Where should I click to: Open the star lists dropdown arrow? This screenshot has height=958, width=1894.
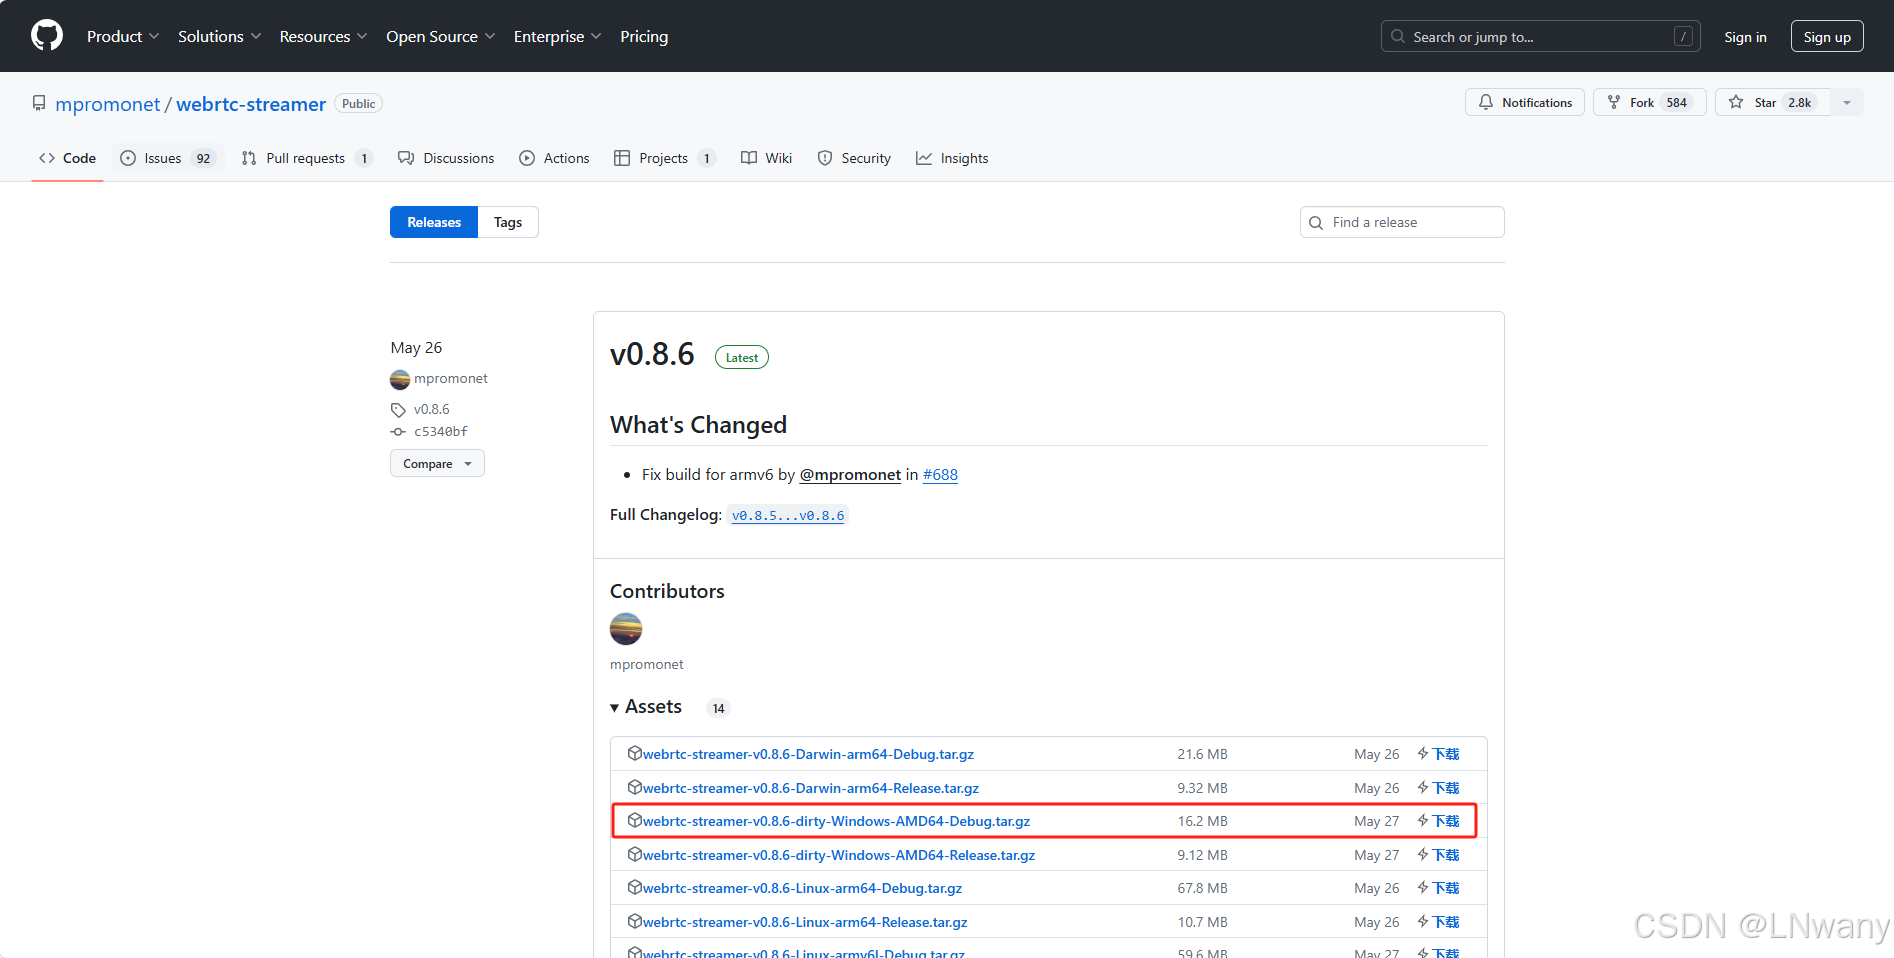[1847, 102]
